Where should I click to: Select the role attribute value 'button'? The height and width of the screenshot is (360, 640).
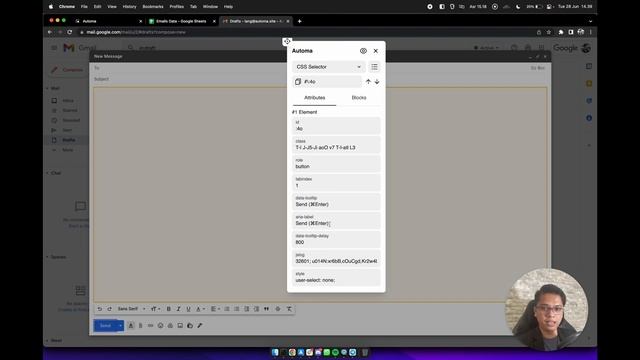point(336,164)
